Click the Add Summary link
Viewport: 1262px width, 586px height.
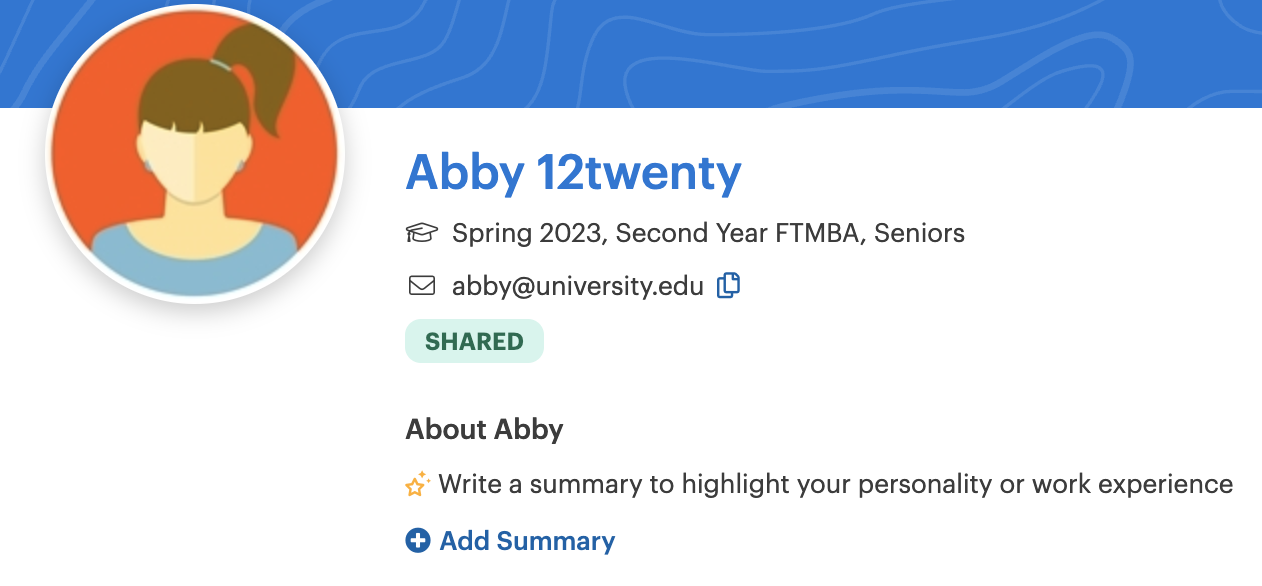pyautogui.click(x=510, y=541)
